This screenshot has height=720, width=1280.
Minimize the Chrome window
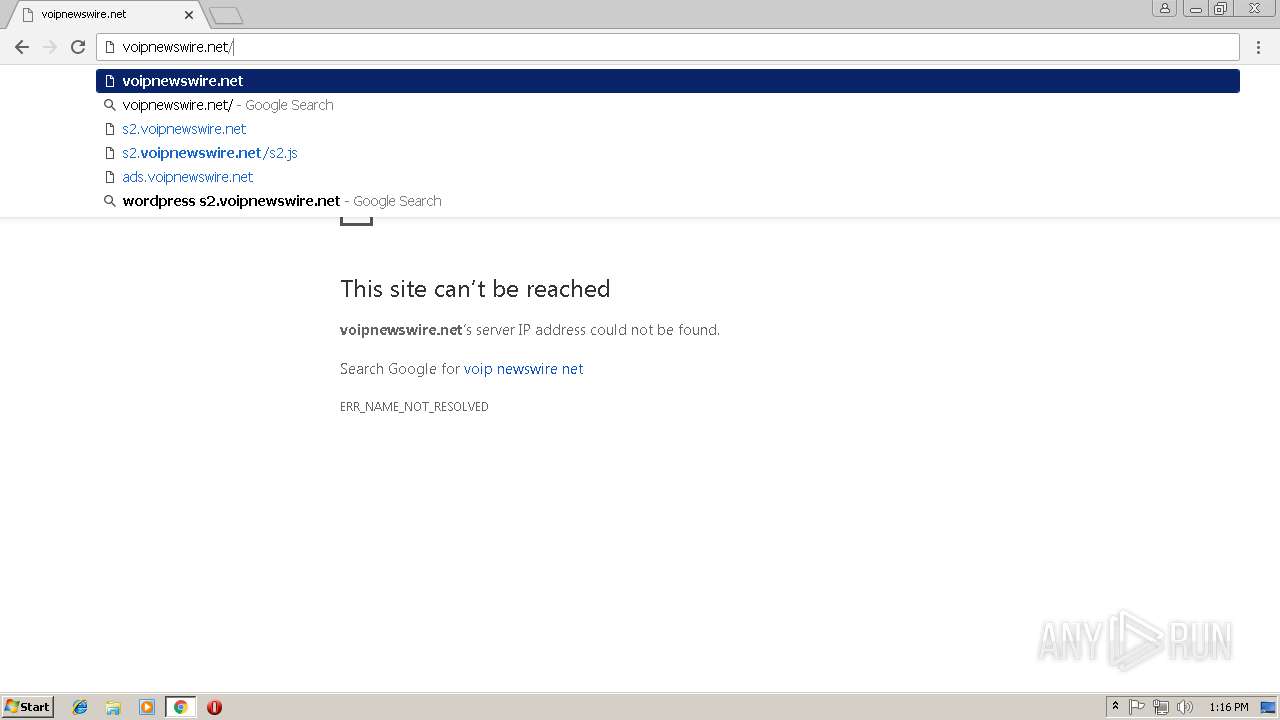[x=1196, y=8]
